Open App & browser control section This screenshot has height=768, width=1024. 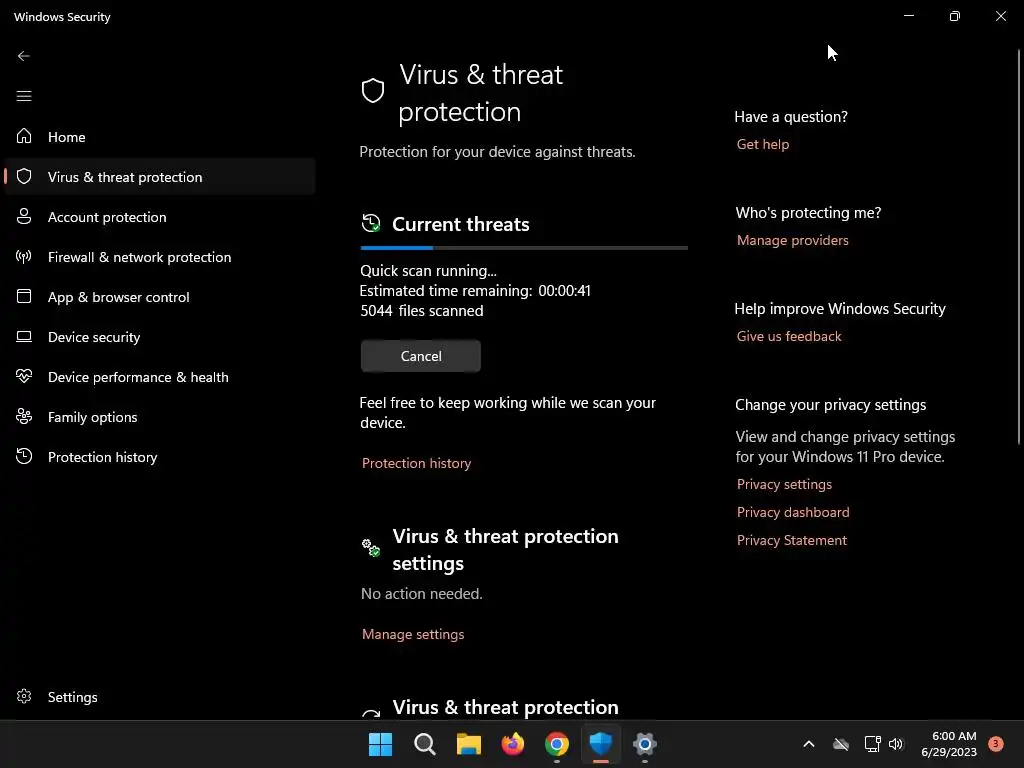tap(159, 296)
